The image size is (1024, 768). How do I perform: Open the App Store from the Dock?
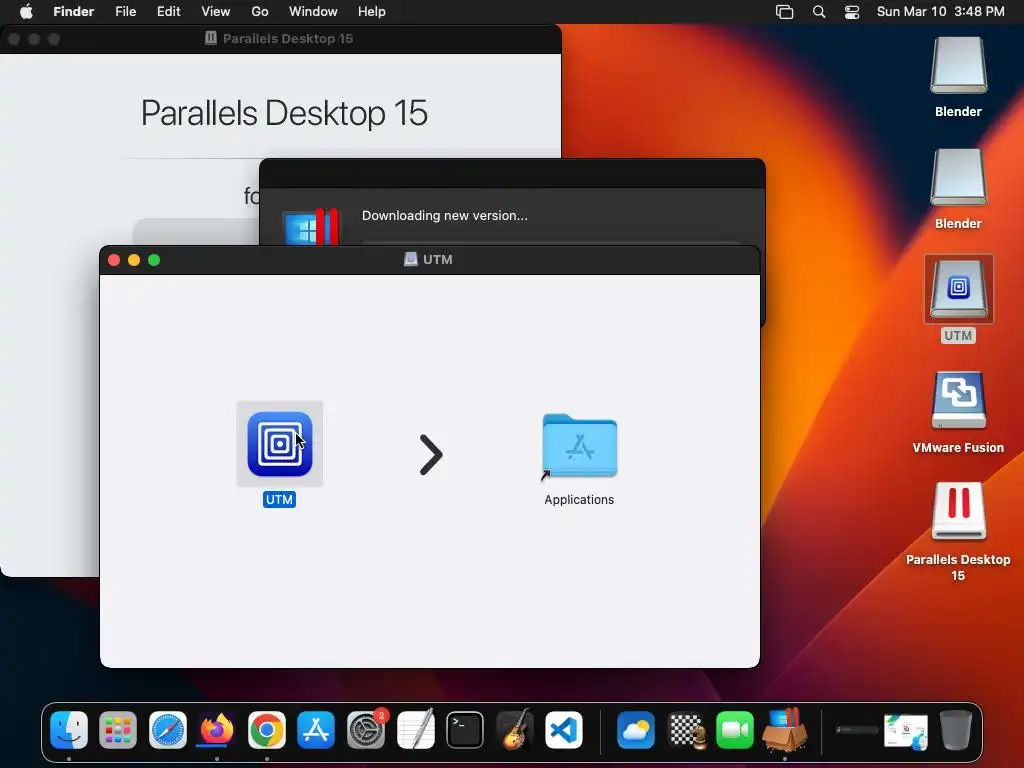click(316, 730)
